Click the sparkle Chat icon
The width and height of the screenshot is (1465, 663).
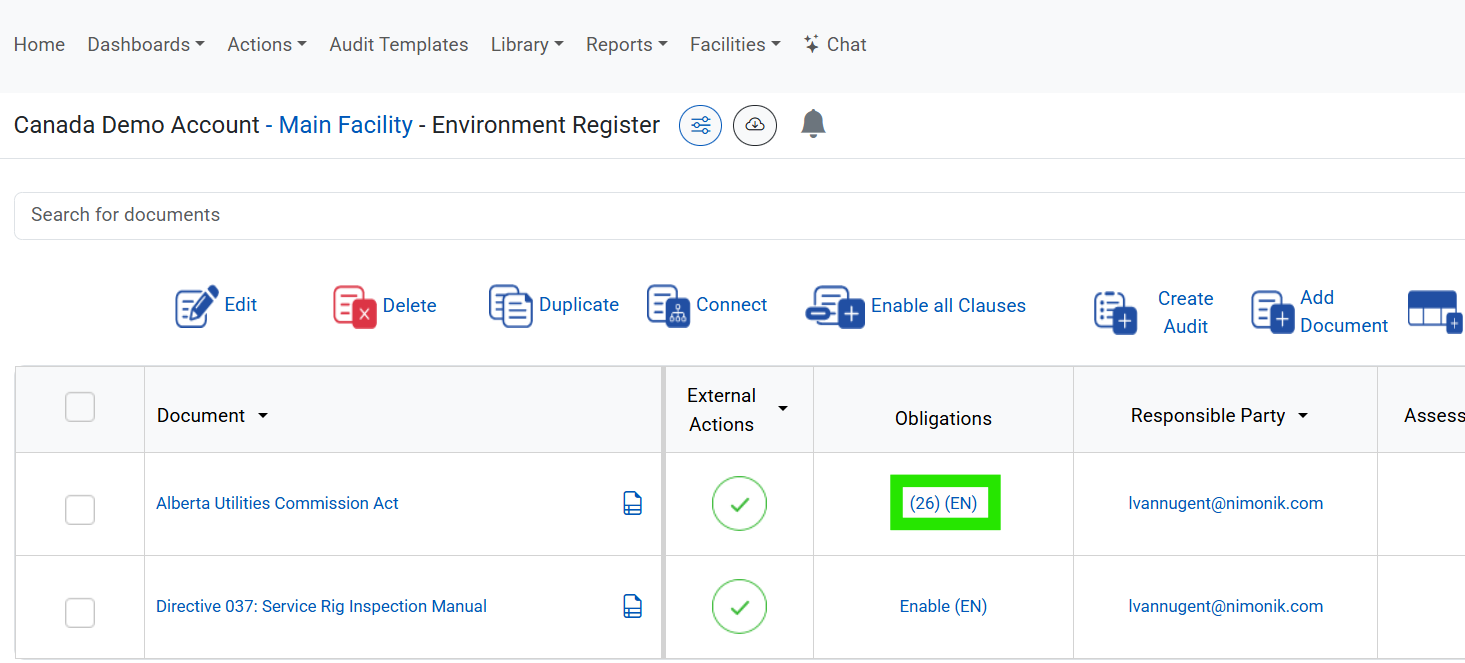click(x=812, y=44)
